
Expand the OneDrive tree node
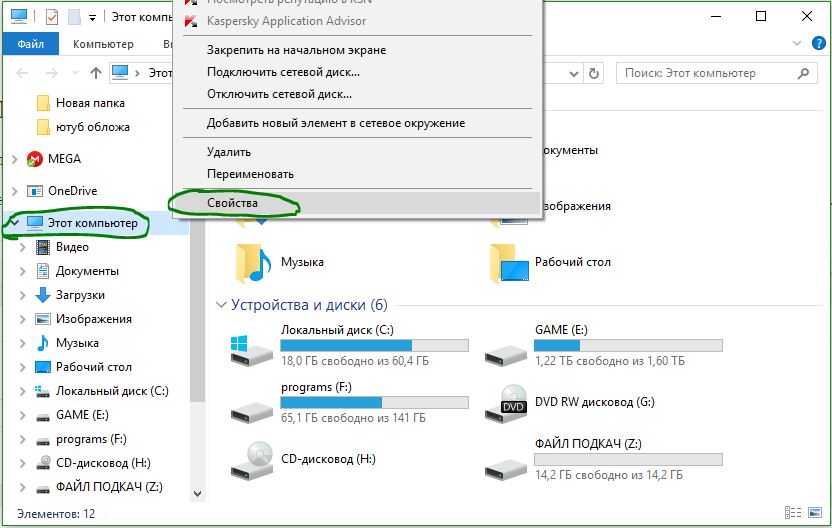[x=15, y=191]
